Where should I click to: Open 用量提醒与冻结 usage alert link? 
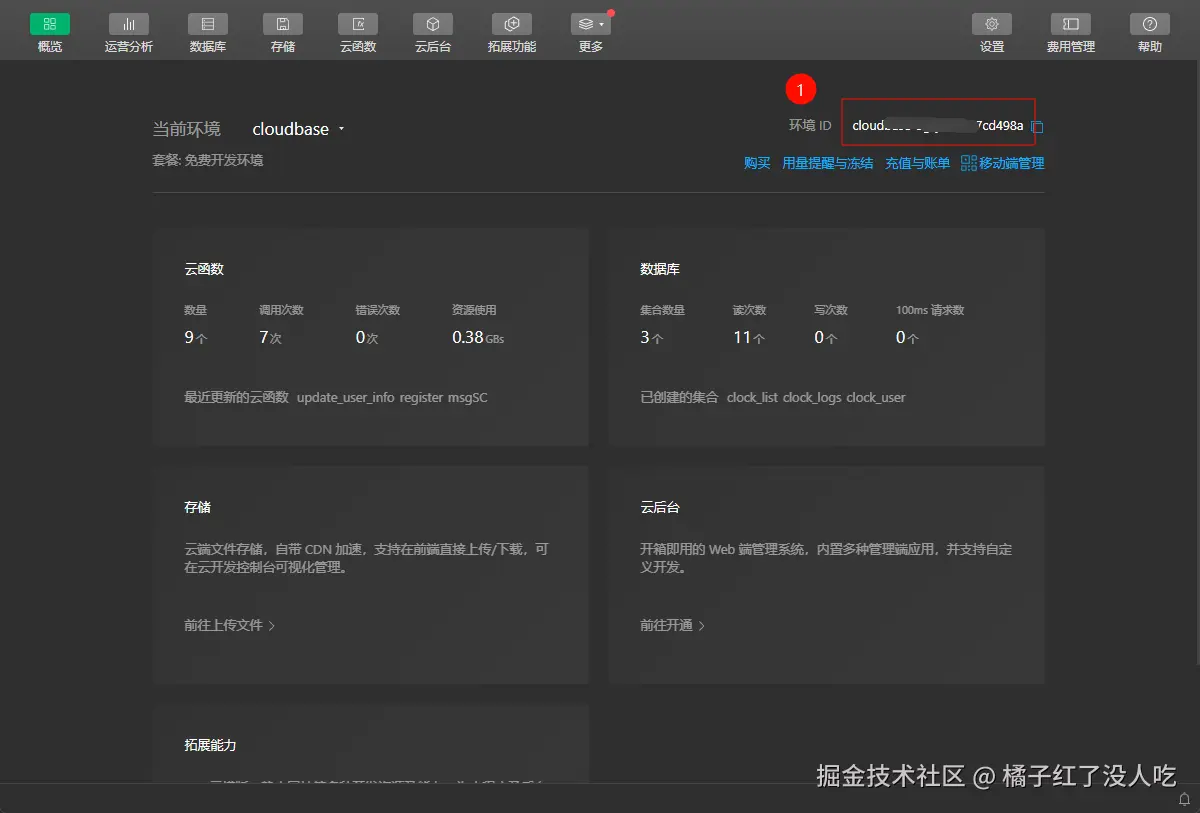[x=827, y=163]
